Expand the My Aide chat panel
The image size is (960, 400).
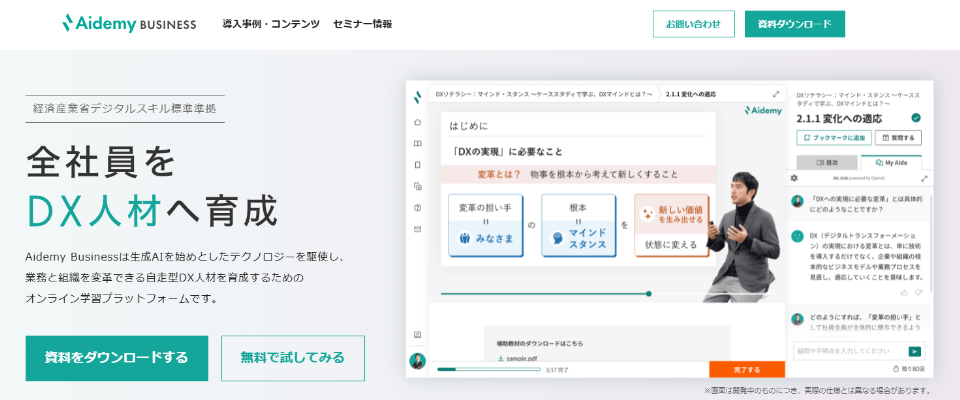tap(924, 178)
